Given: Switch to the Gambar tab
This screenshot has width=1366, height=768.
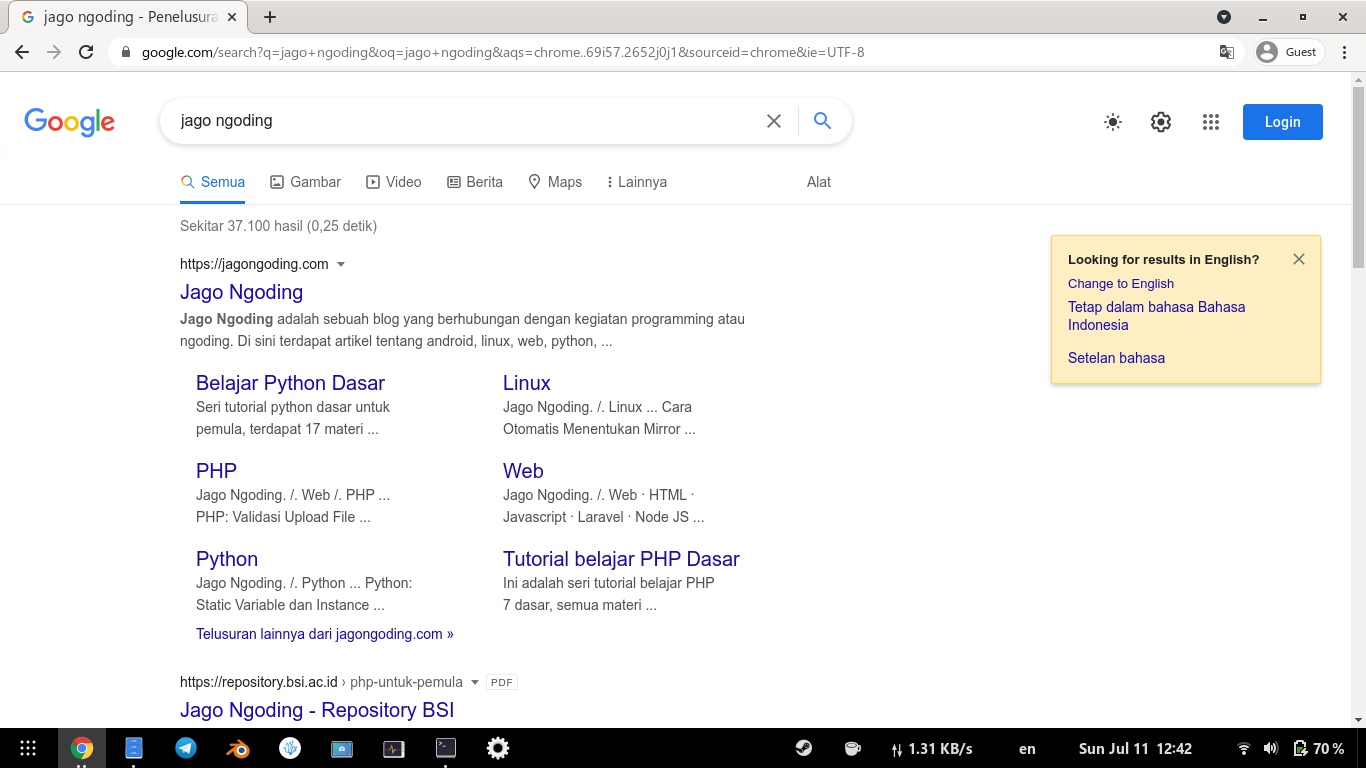Looking at the screenshot, I should pos(305,182).
